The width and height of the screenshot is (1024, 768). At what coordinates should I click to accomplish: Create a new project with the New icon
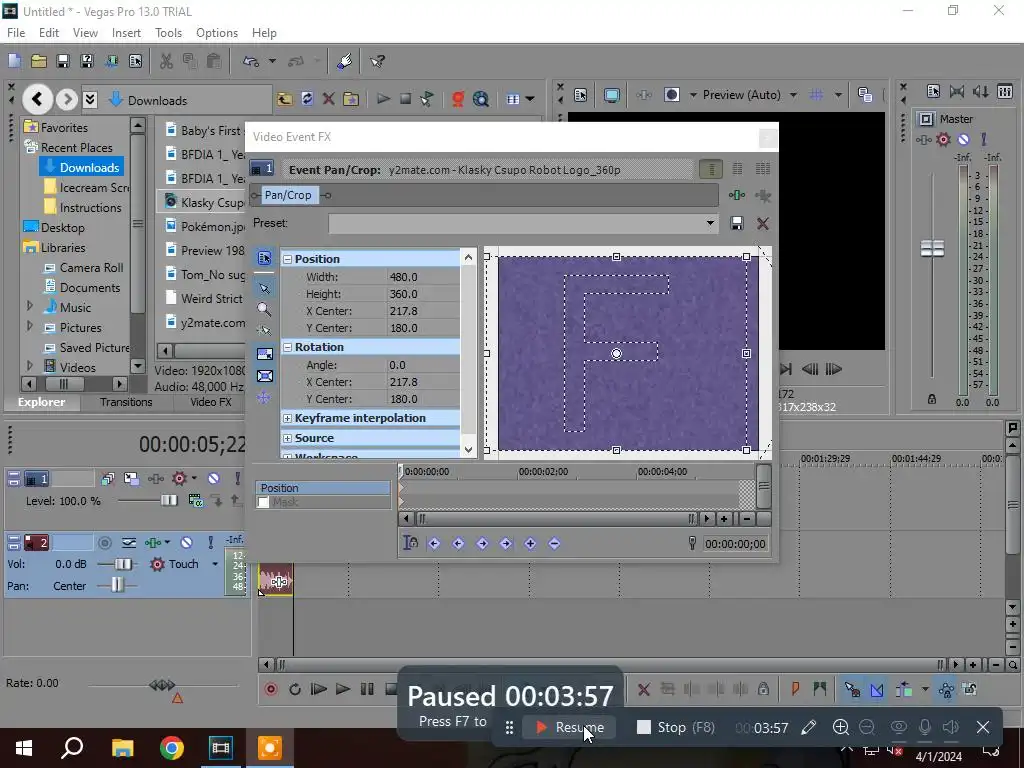14,61
